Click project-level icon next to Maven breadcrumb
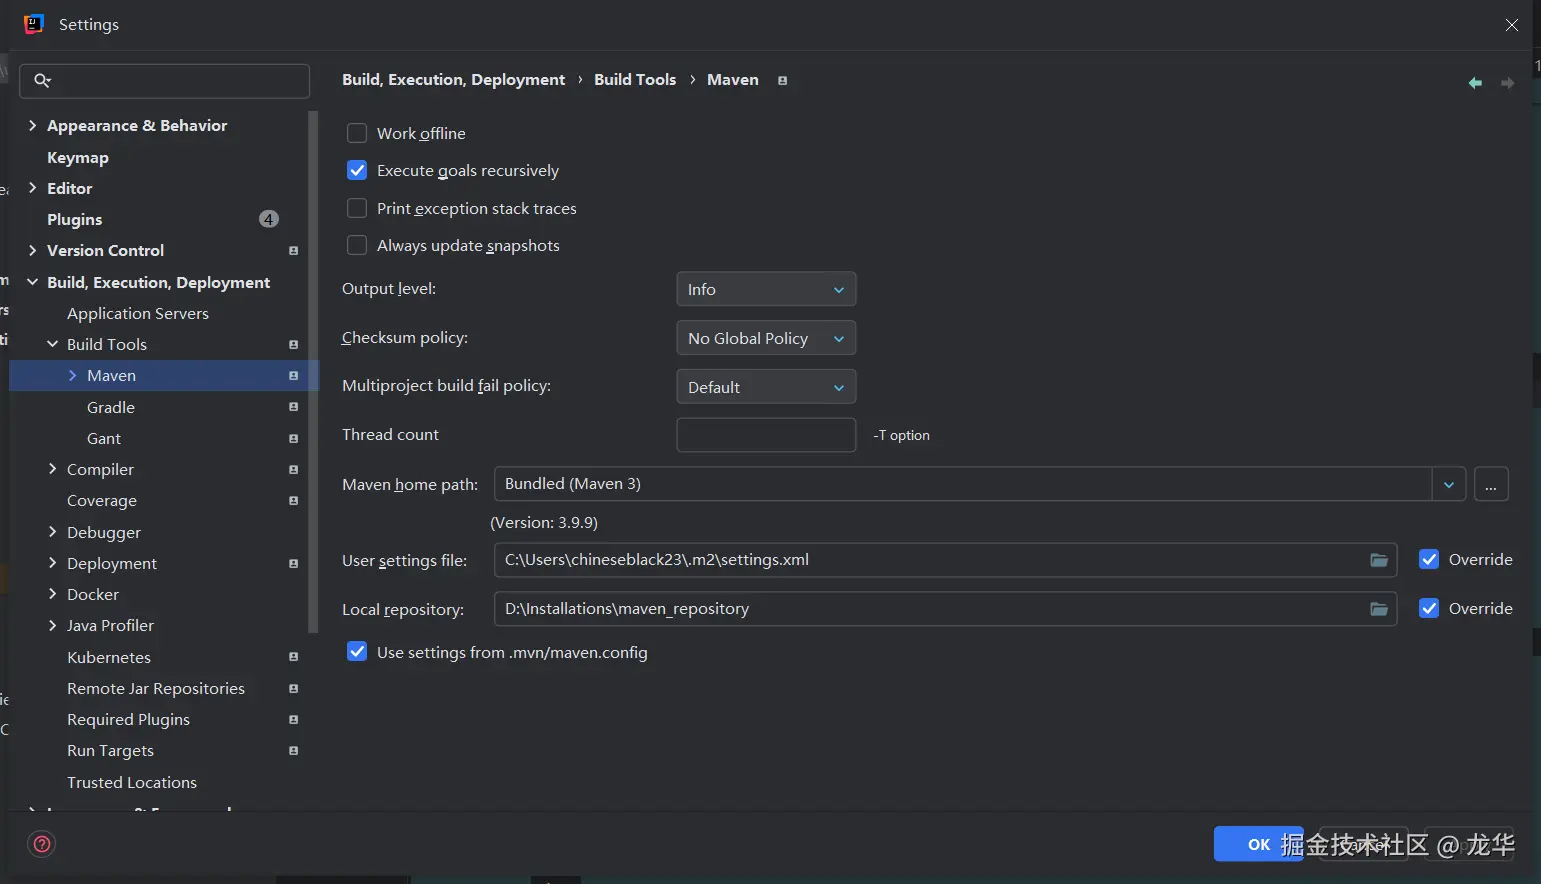The height and width of the screenshot is (884, 1541). point(782,80)
